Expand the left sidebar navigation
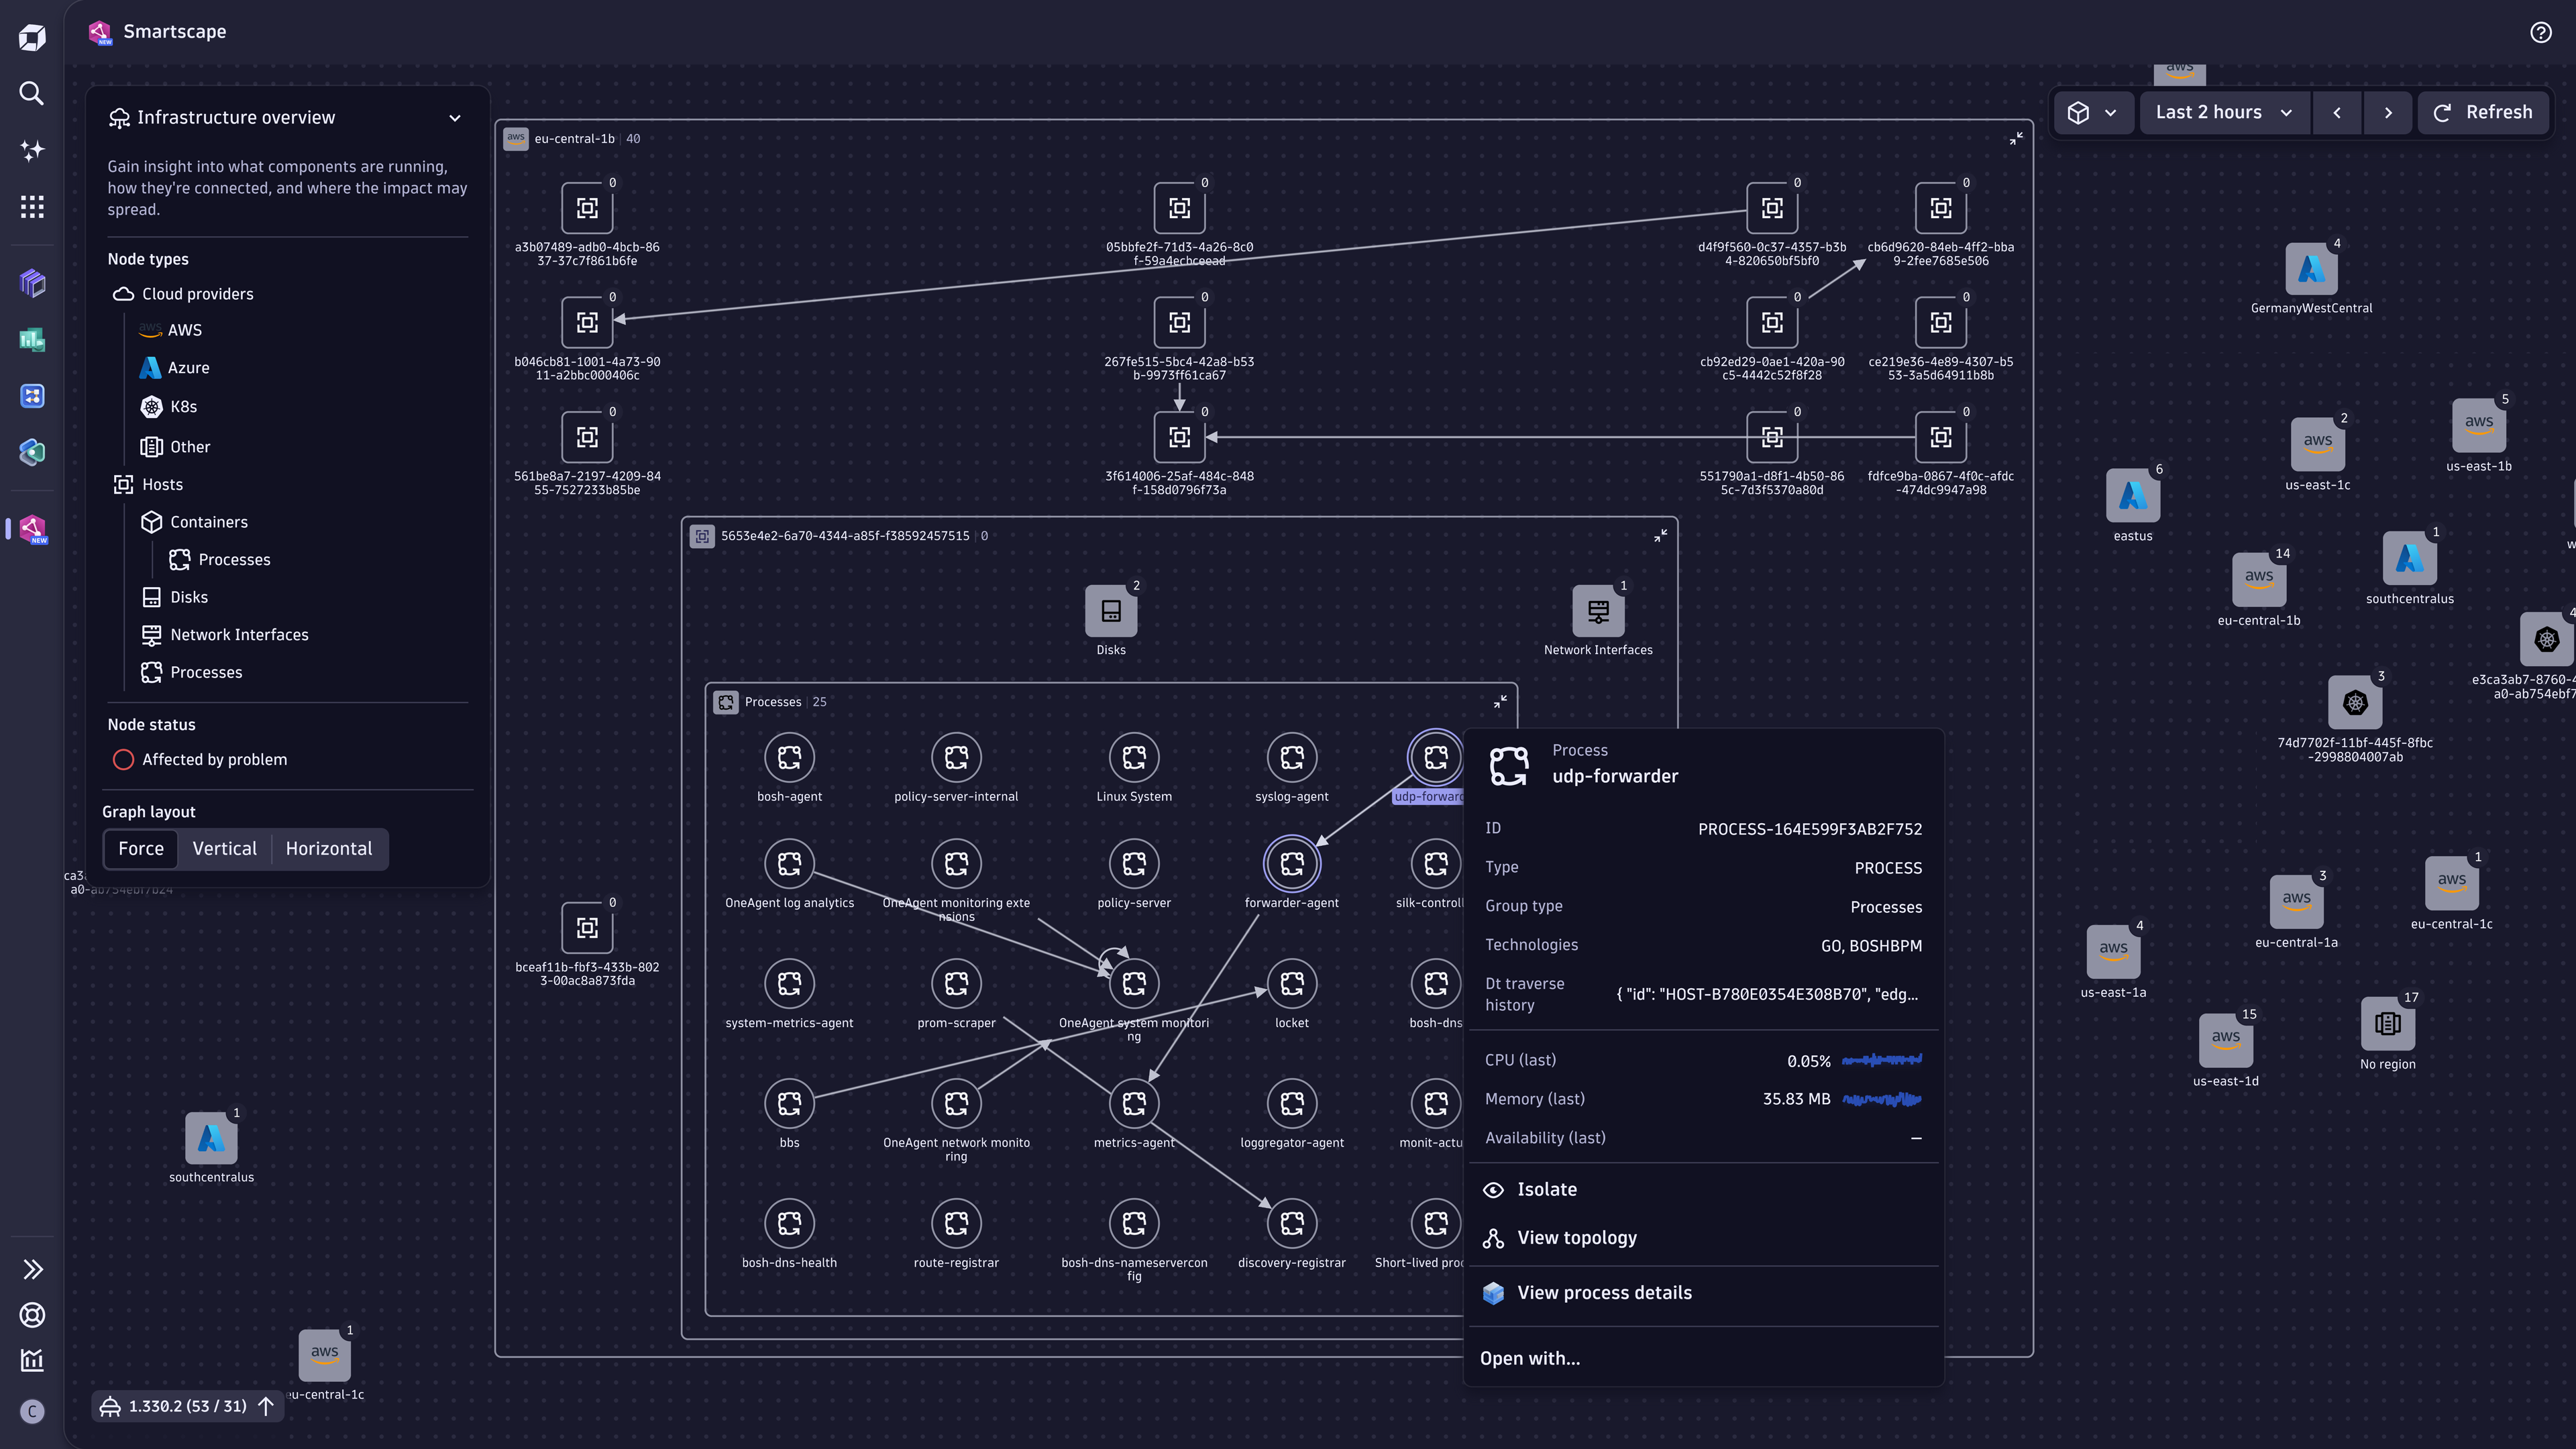Screen dimensions: 2576x1449 pyautogui.click(x=32, y=1269)
